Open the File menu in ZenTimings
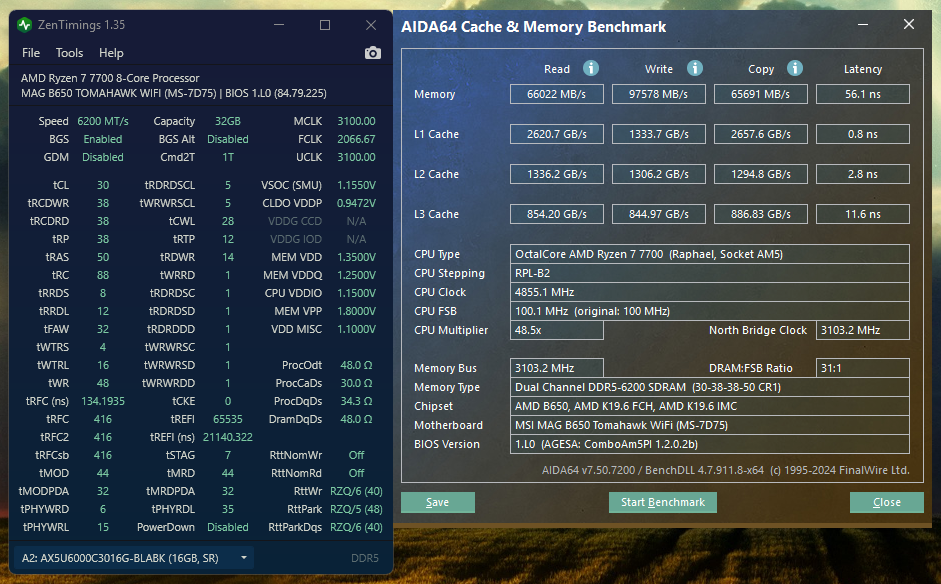Image resolution: width=941 pixels, height=584 pixels. pos(31,53)
